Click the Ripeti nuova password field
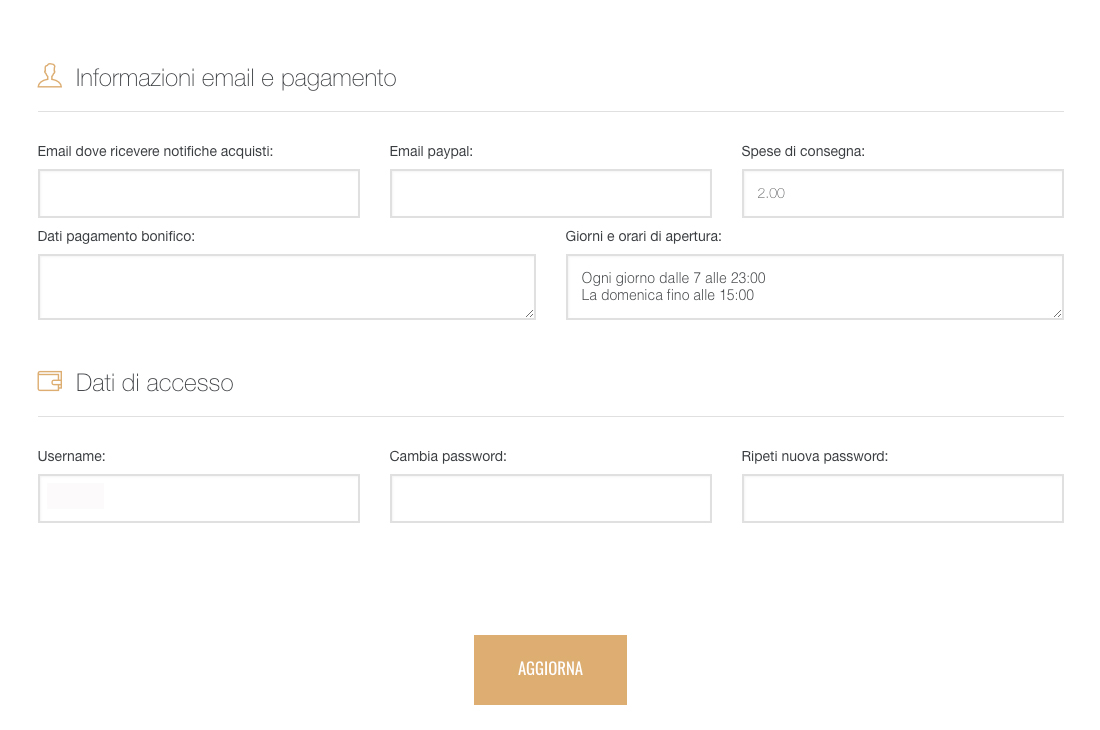This screenshot has height=730, width=1100. 903,499
